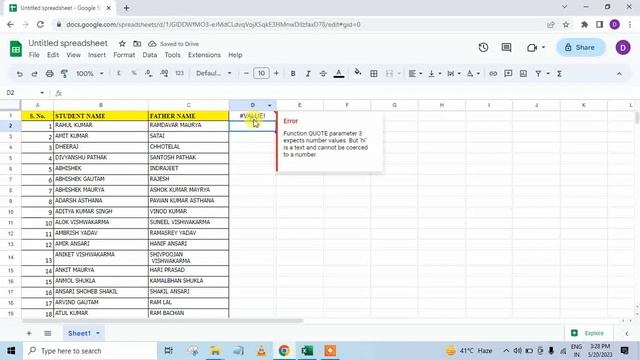Click the Redo icon in toolbar
This screenshot has width=640, height=360.
(x=34, y=73)
